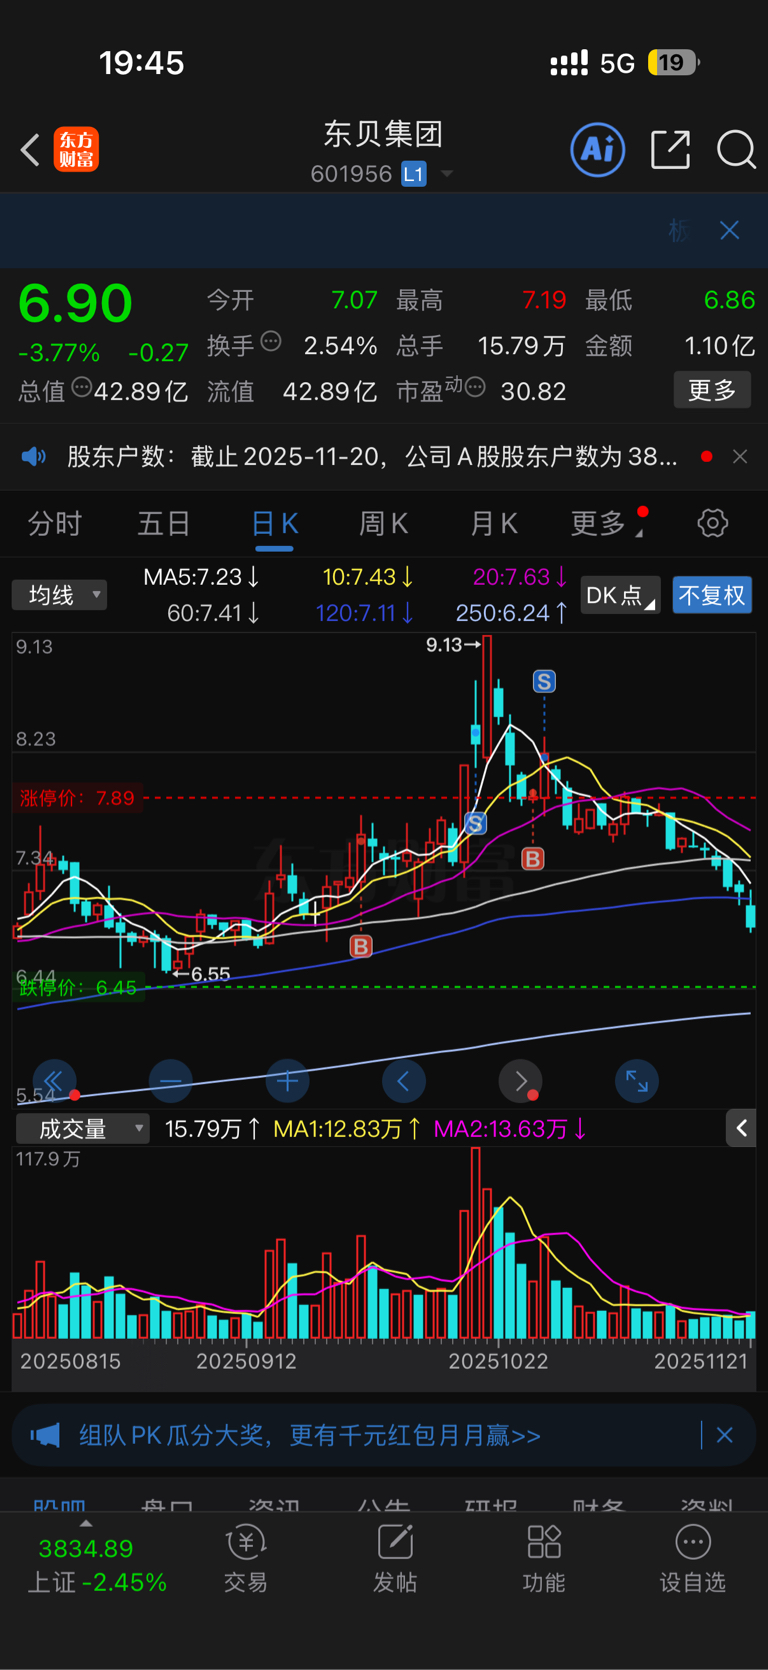Tap the blue S signal marker at chart peak
This screenshot has width=768, height=1670.
(x=544, y=682)
